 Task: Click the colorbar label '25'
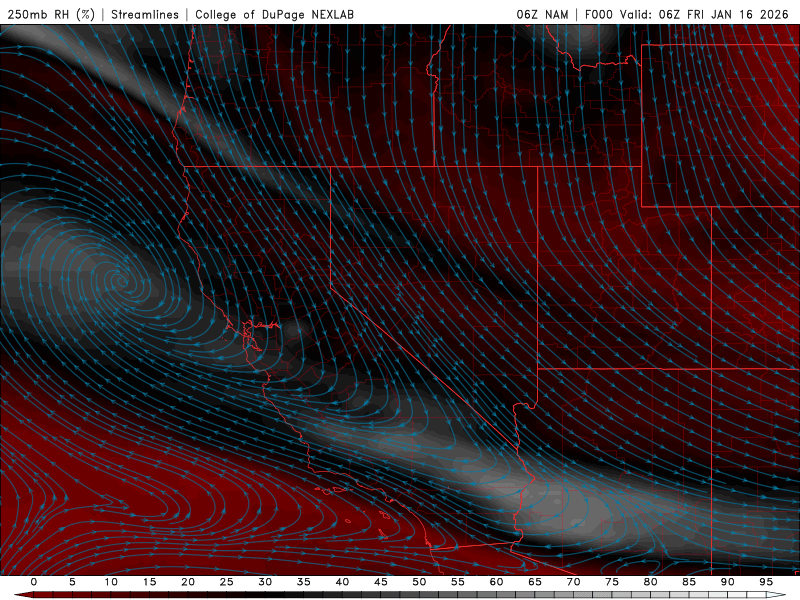coord(227,582)
